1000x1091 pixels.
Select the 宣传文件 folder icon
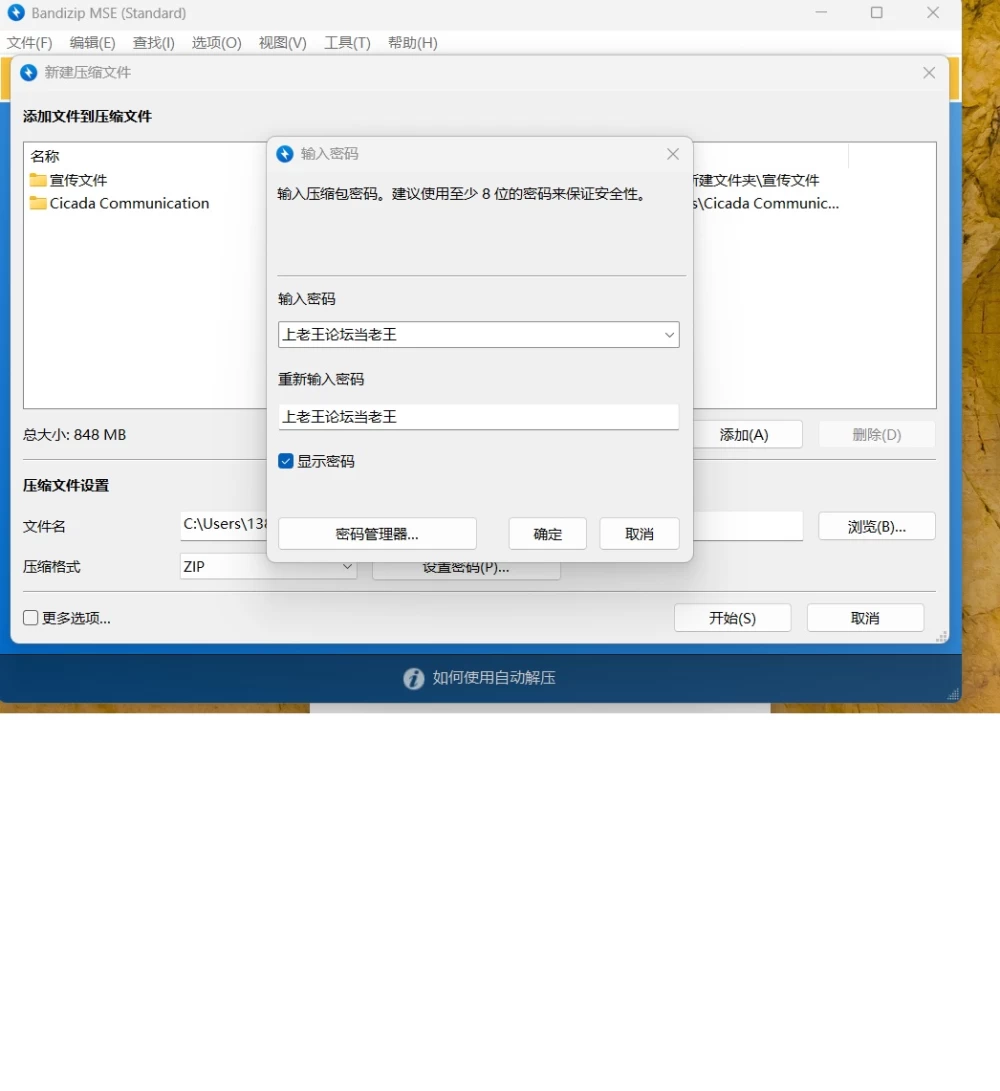point(38,180)
